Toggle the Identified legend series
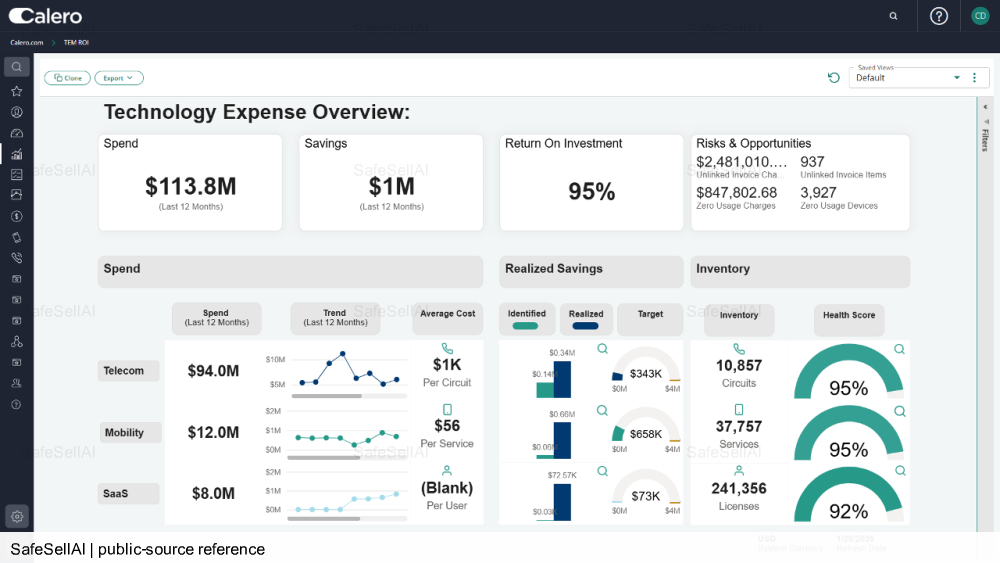This screenshot has height=563, width=1000. coord(526,319)
